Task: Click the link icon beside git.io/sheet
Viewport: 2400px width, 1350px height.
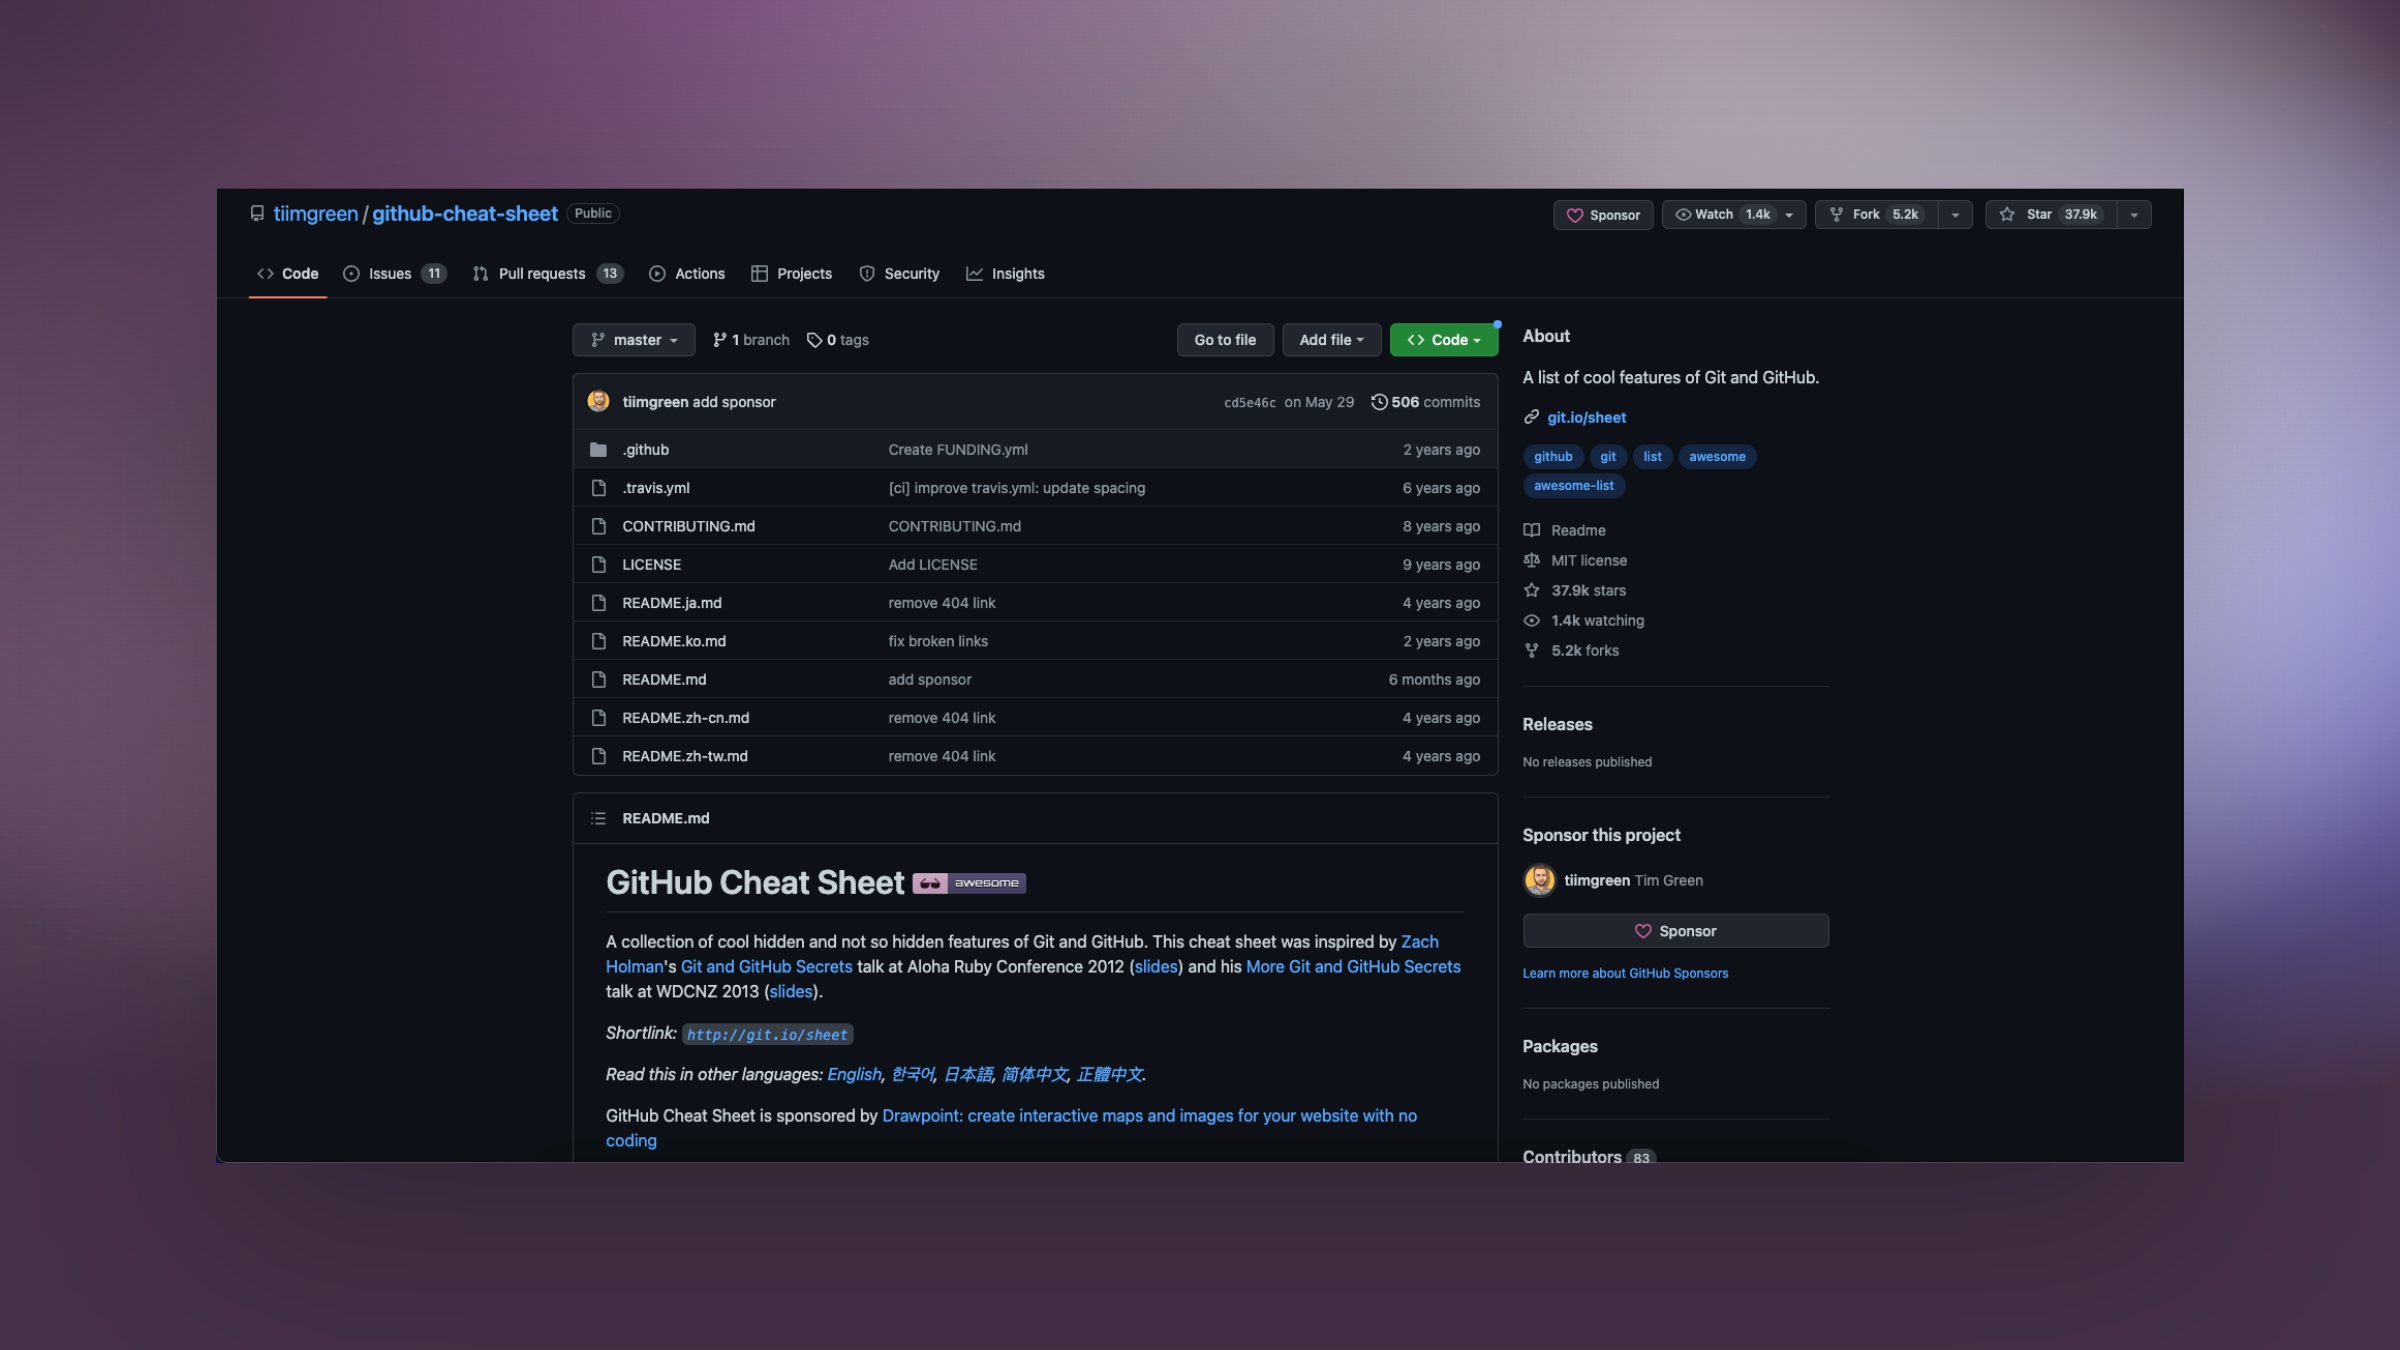Action: [1530, 417]
